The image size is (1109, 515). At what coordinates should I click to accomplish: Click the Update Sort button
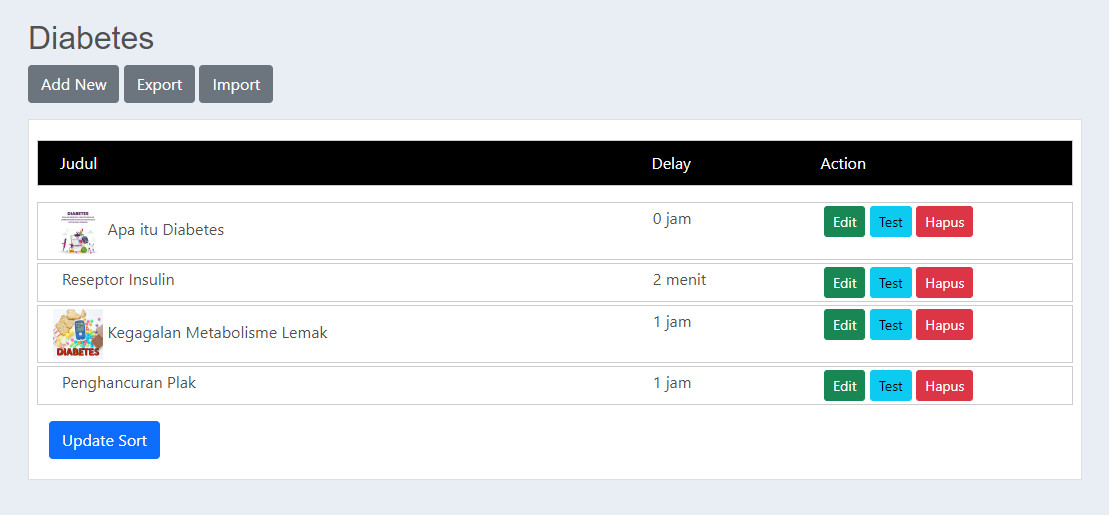(104, 440)
